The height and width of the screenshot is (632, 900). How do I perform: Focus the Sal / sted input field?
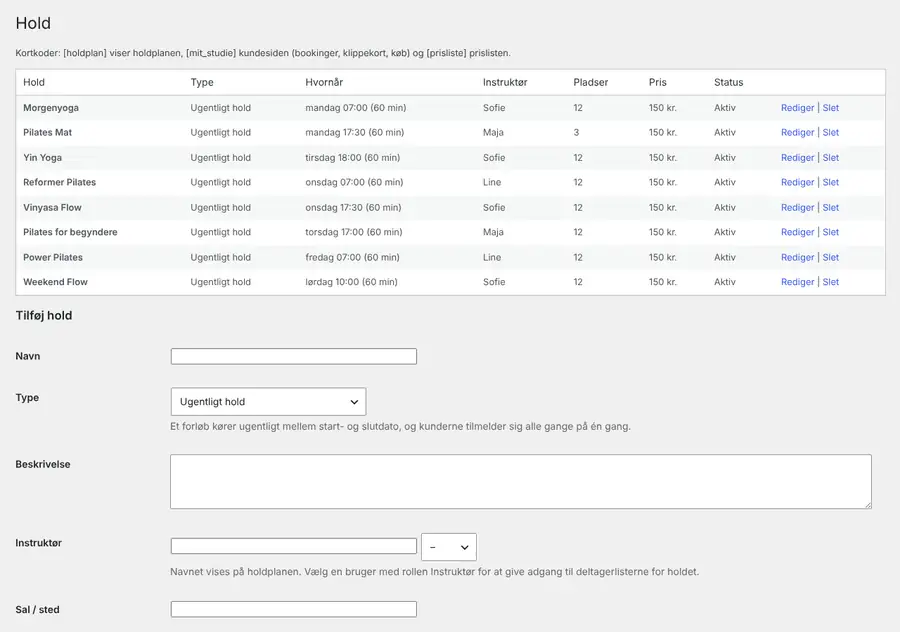[x=293, y=609]
